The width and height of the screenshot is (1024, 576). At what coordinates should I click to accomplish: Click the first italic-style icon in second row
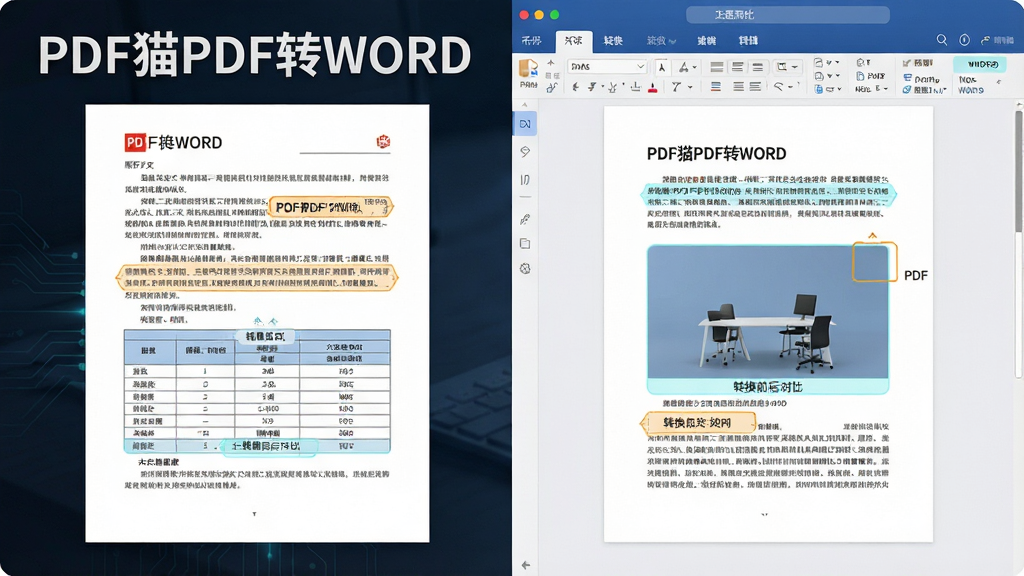[x=575, y=87]
